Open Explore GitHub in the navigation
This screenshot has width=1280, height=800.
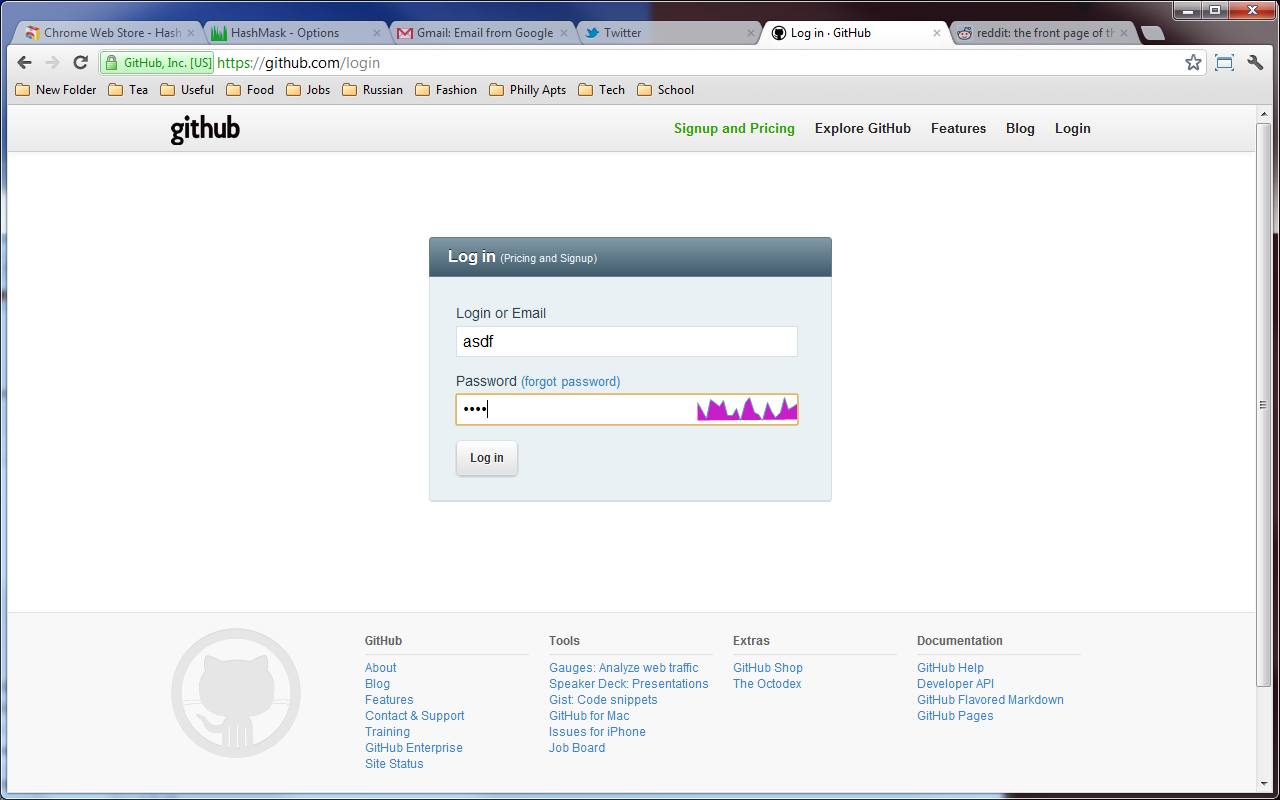(x=863, y=129)
